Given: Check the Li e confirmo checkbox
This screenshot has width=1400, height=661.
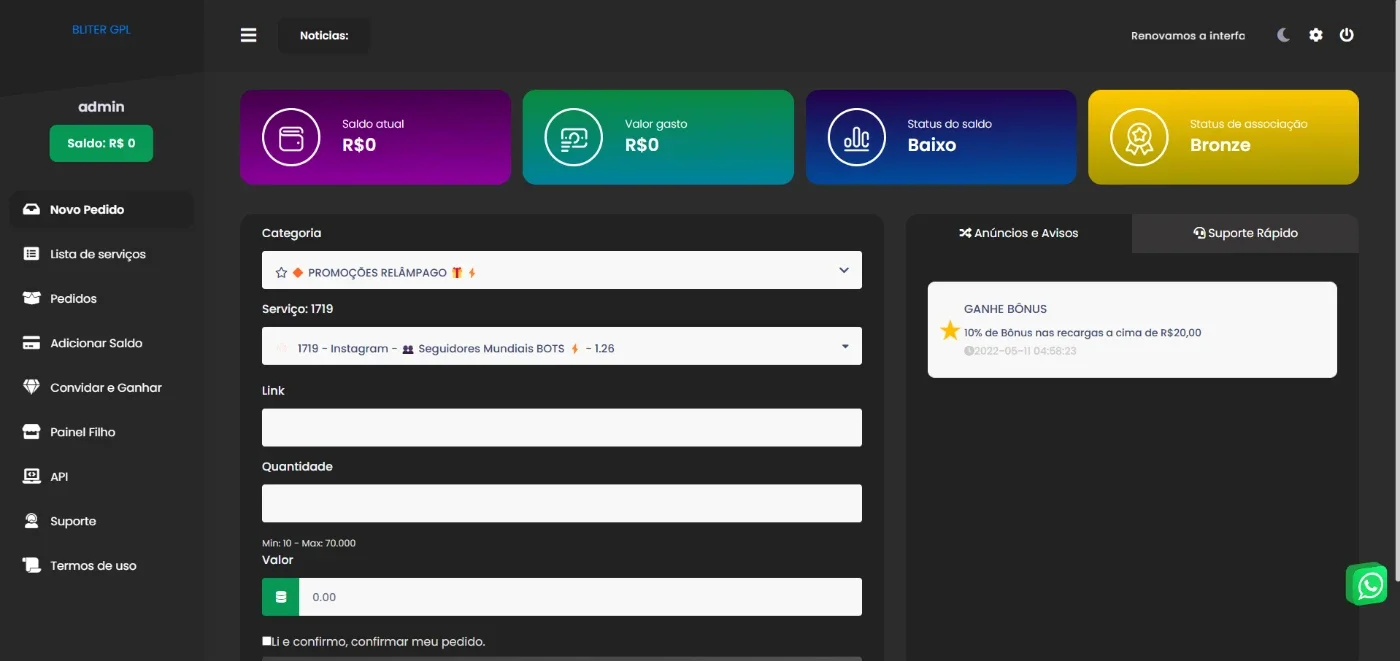Looking at the screenshot, I should click(x=267, y=641).
